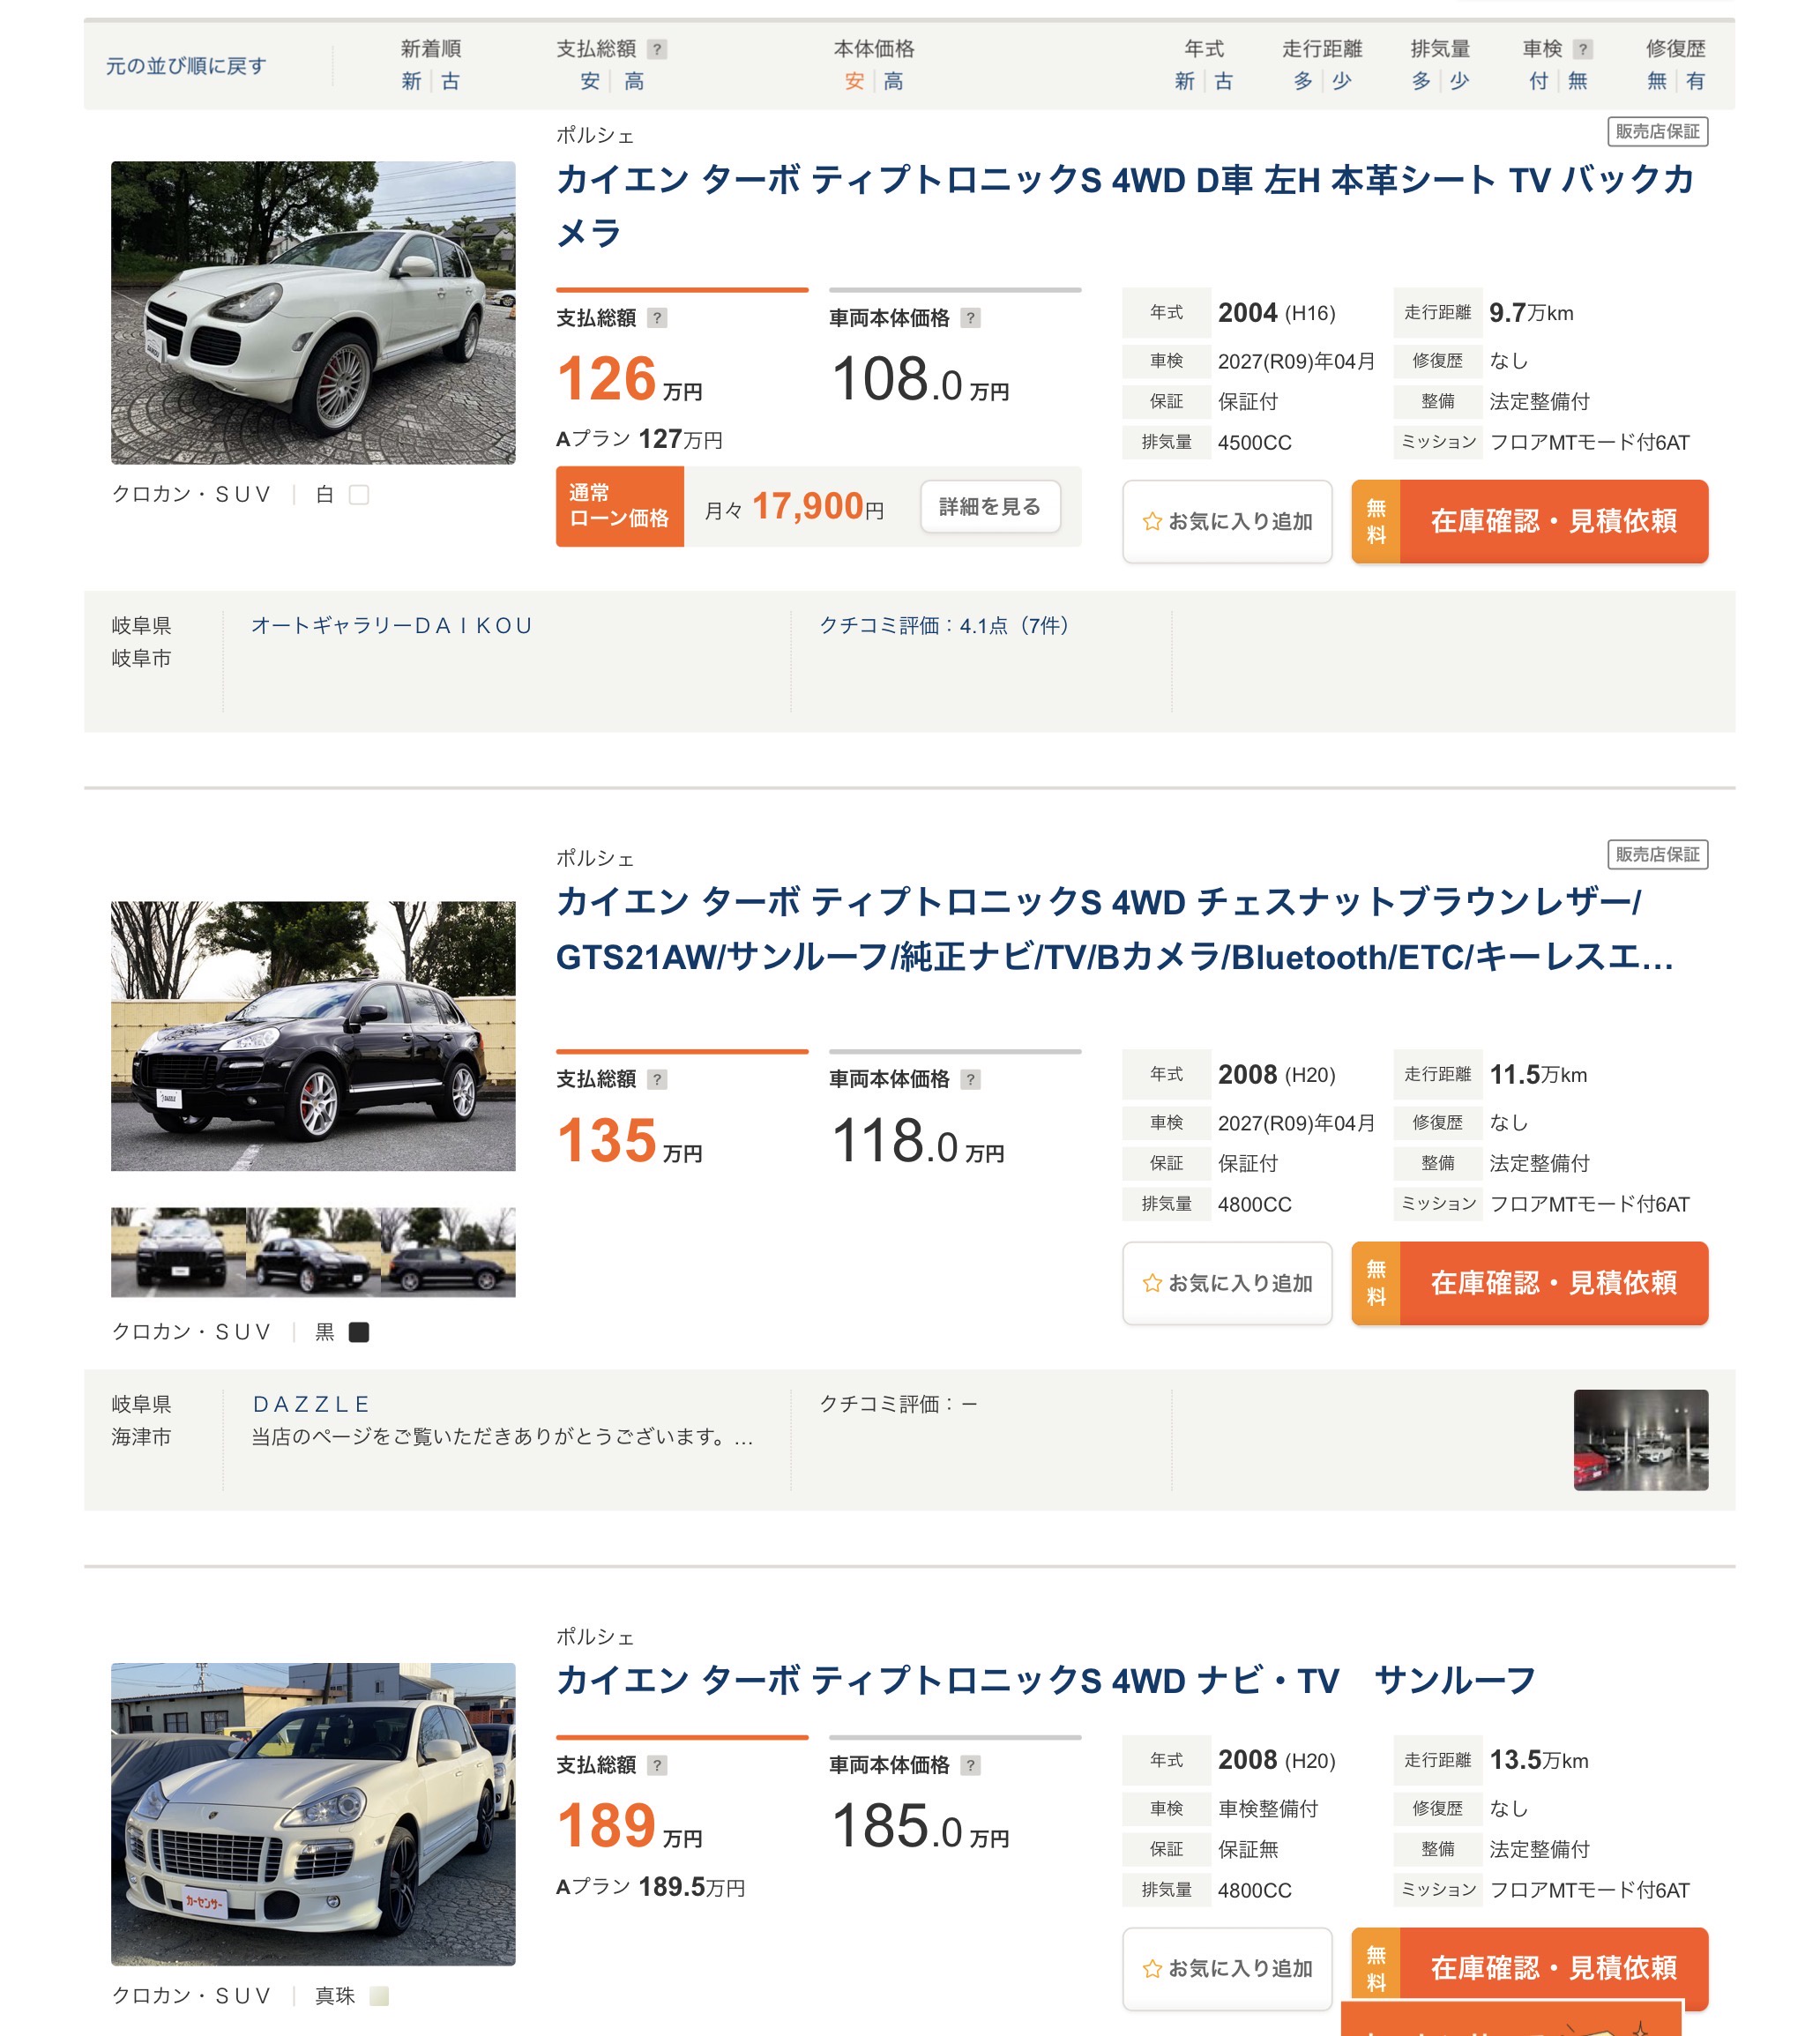
Task: Click help icon beside 支払総額 in sort bar
Action: [x=657, y=49]
